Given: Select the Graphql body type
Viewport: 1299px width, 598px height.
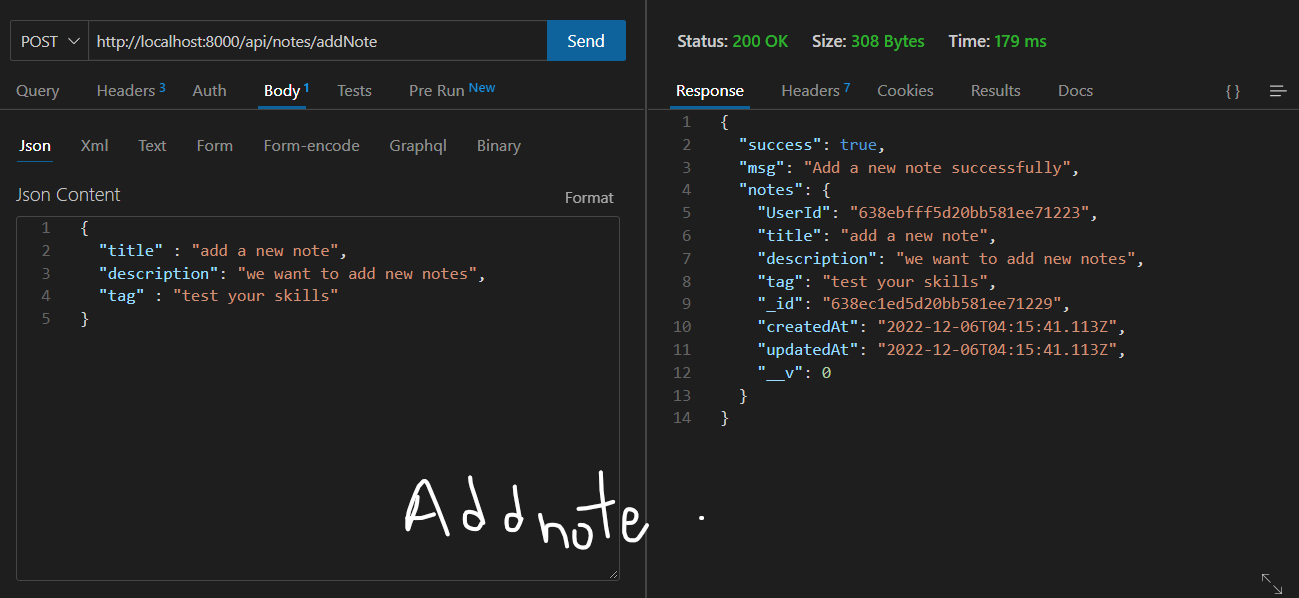Looking at the screenshot, I should click(418, 145).
